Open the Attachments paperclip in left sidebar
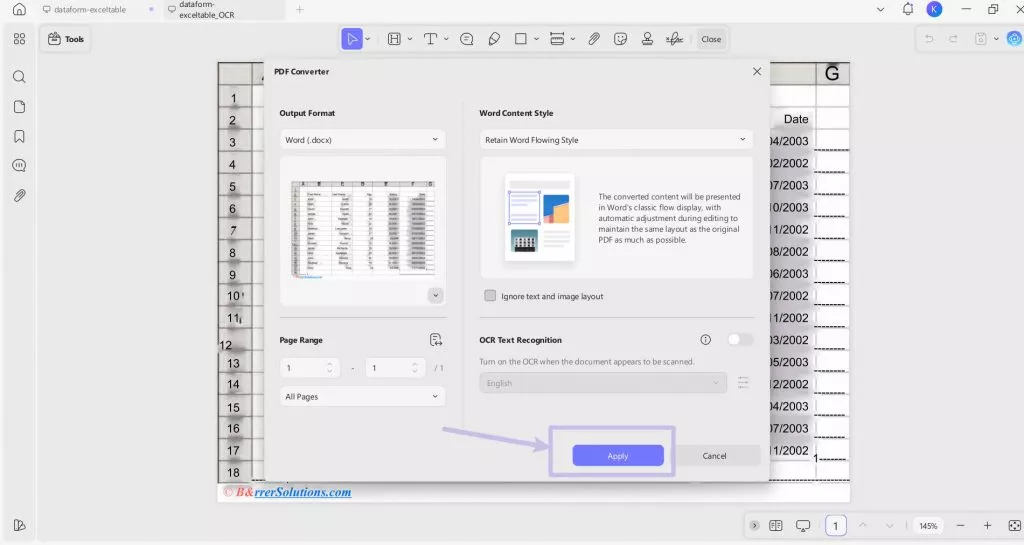This screenshot has height=545, width=1024. 20,196
